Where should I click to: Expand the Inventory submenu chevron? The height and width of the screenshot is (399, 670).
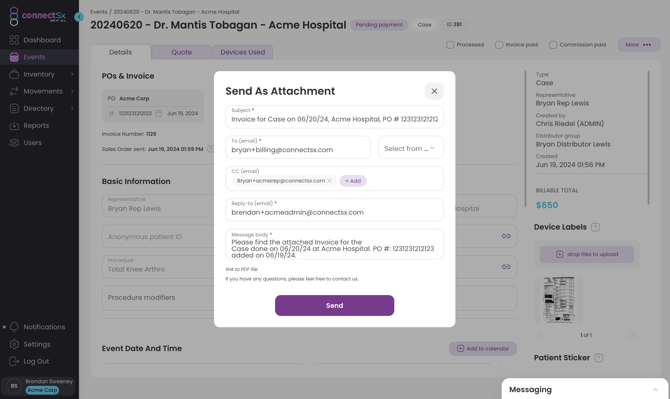[72, 74]
